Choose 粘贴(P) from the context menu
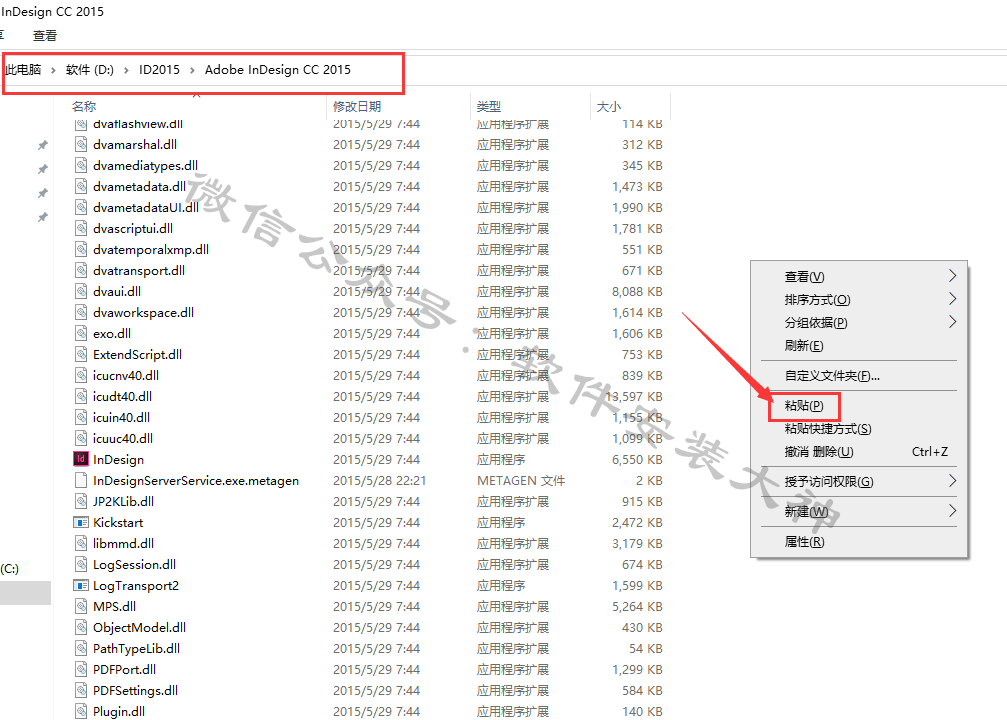 pyautogui.click(x=803, y=406)
